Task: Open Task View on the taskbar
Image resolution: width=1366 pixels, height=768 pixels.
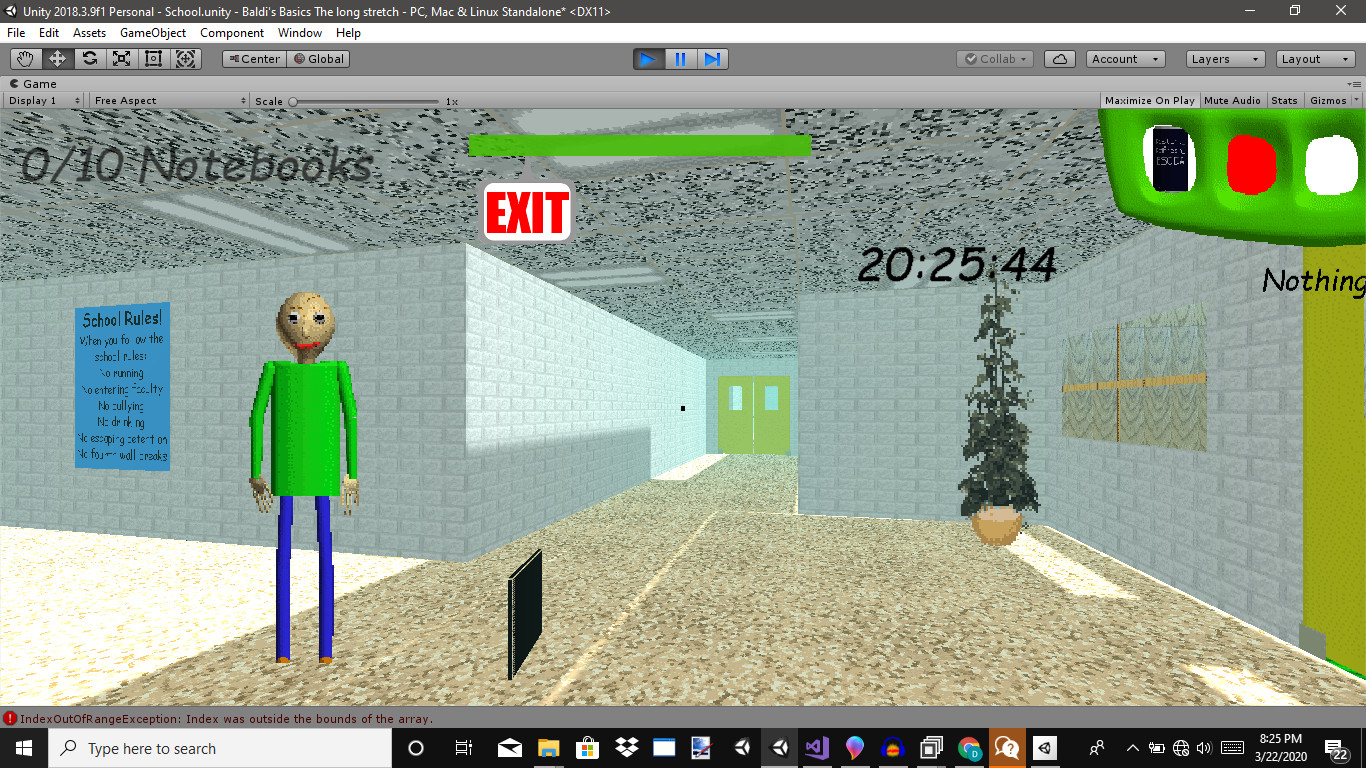Action: coord(463,748)
